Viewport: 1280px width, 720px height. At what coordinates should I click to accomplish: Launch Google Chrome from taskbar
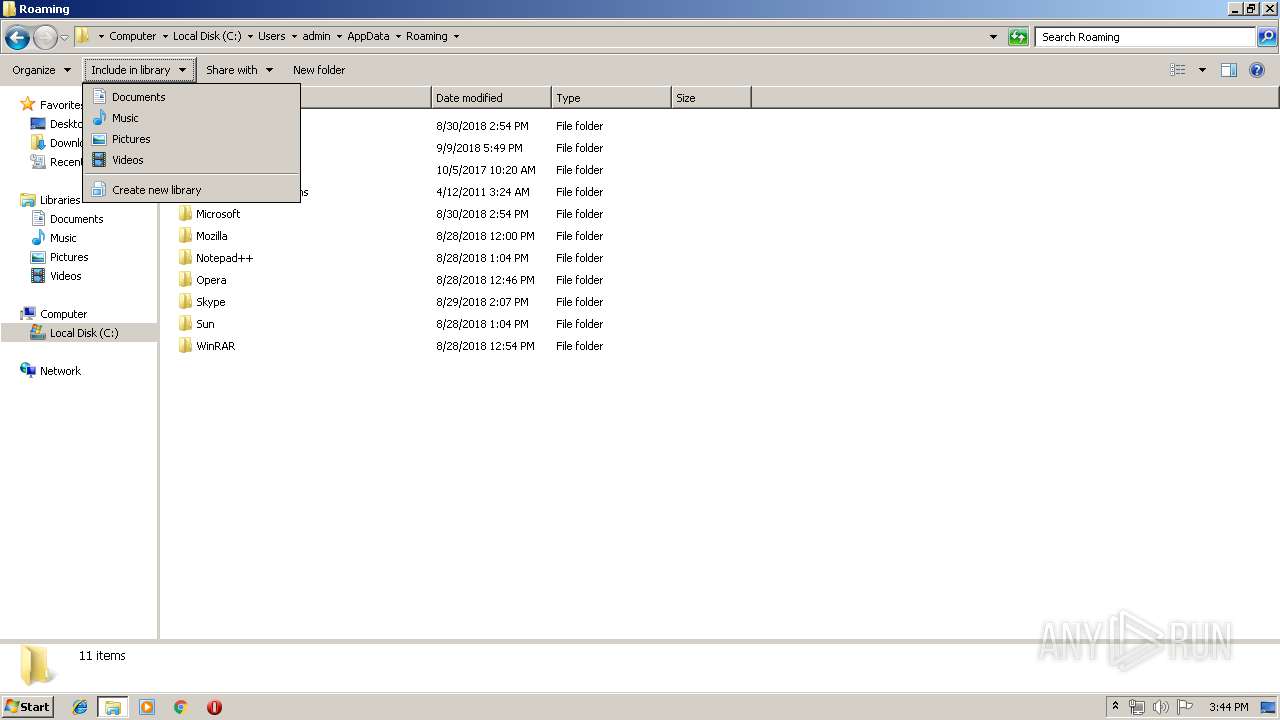tap(181, 707)
